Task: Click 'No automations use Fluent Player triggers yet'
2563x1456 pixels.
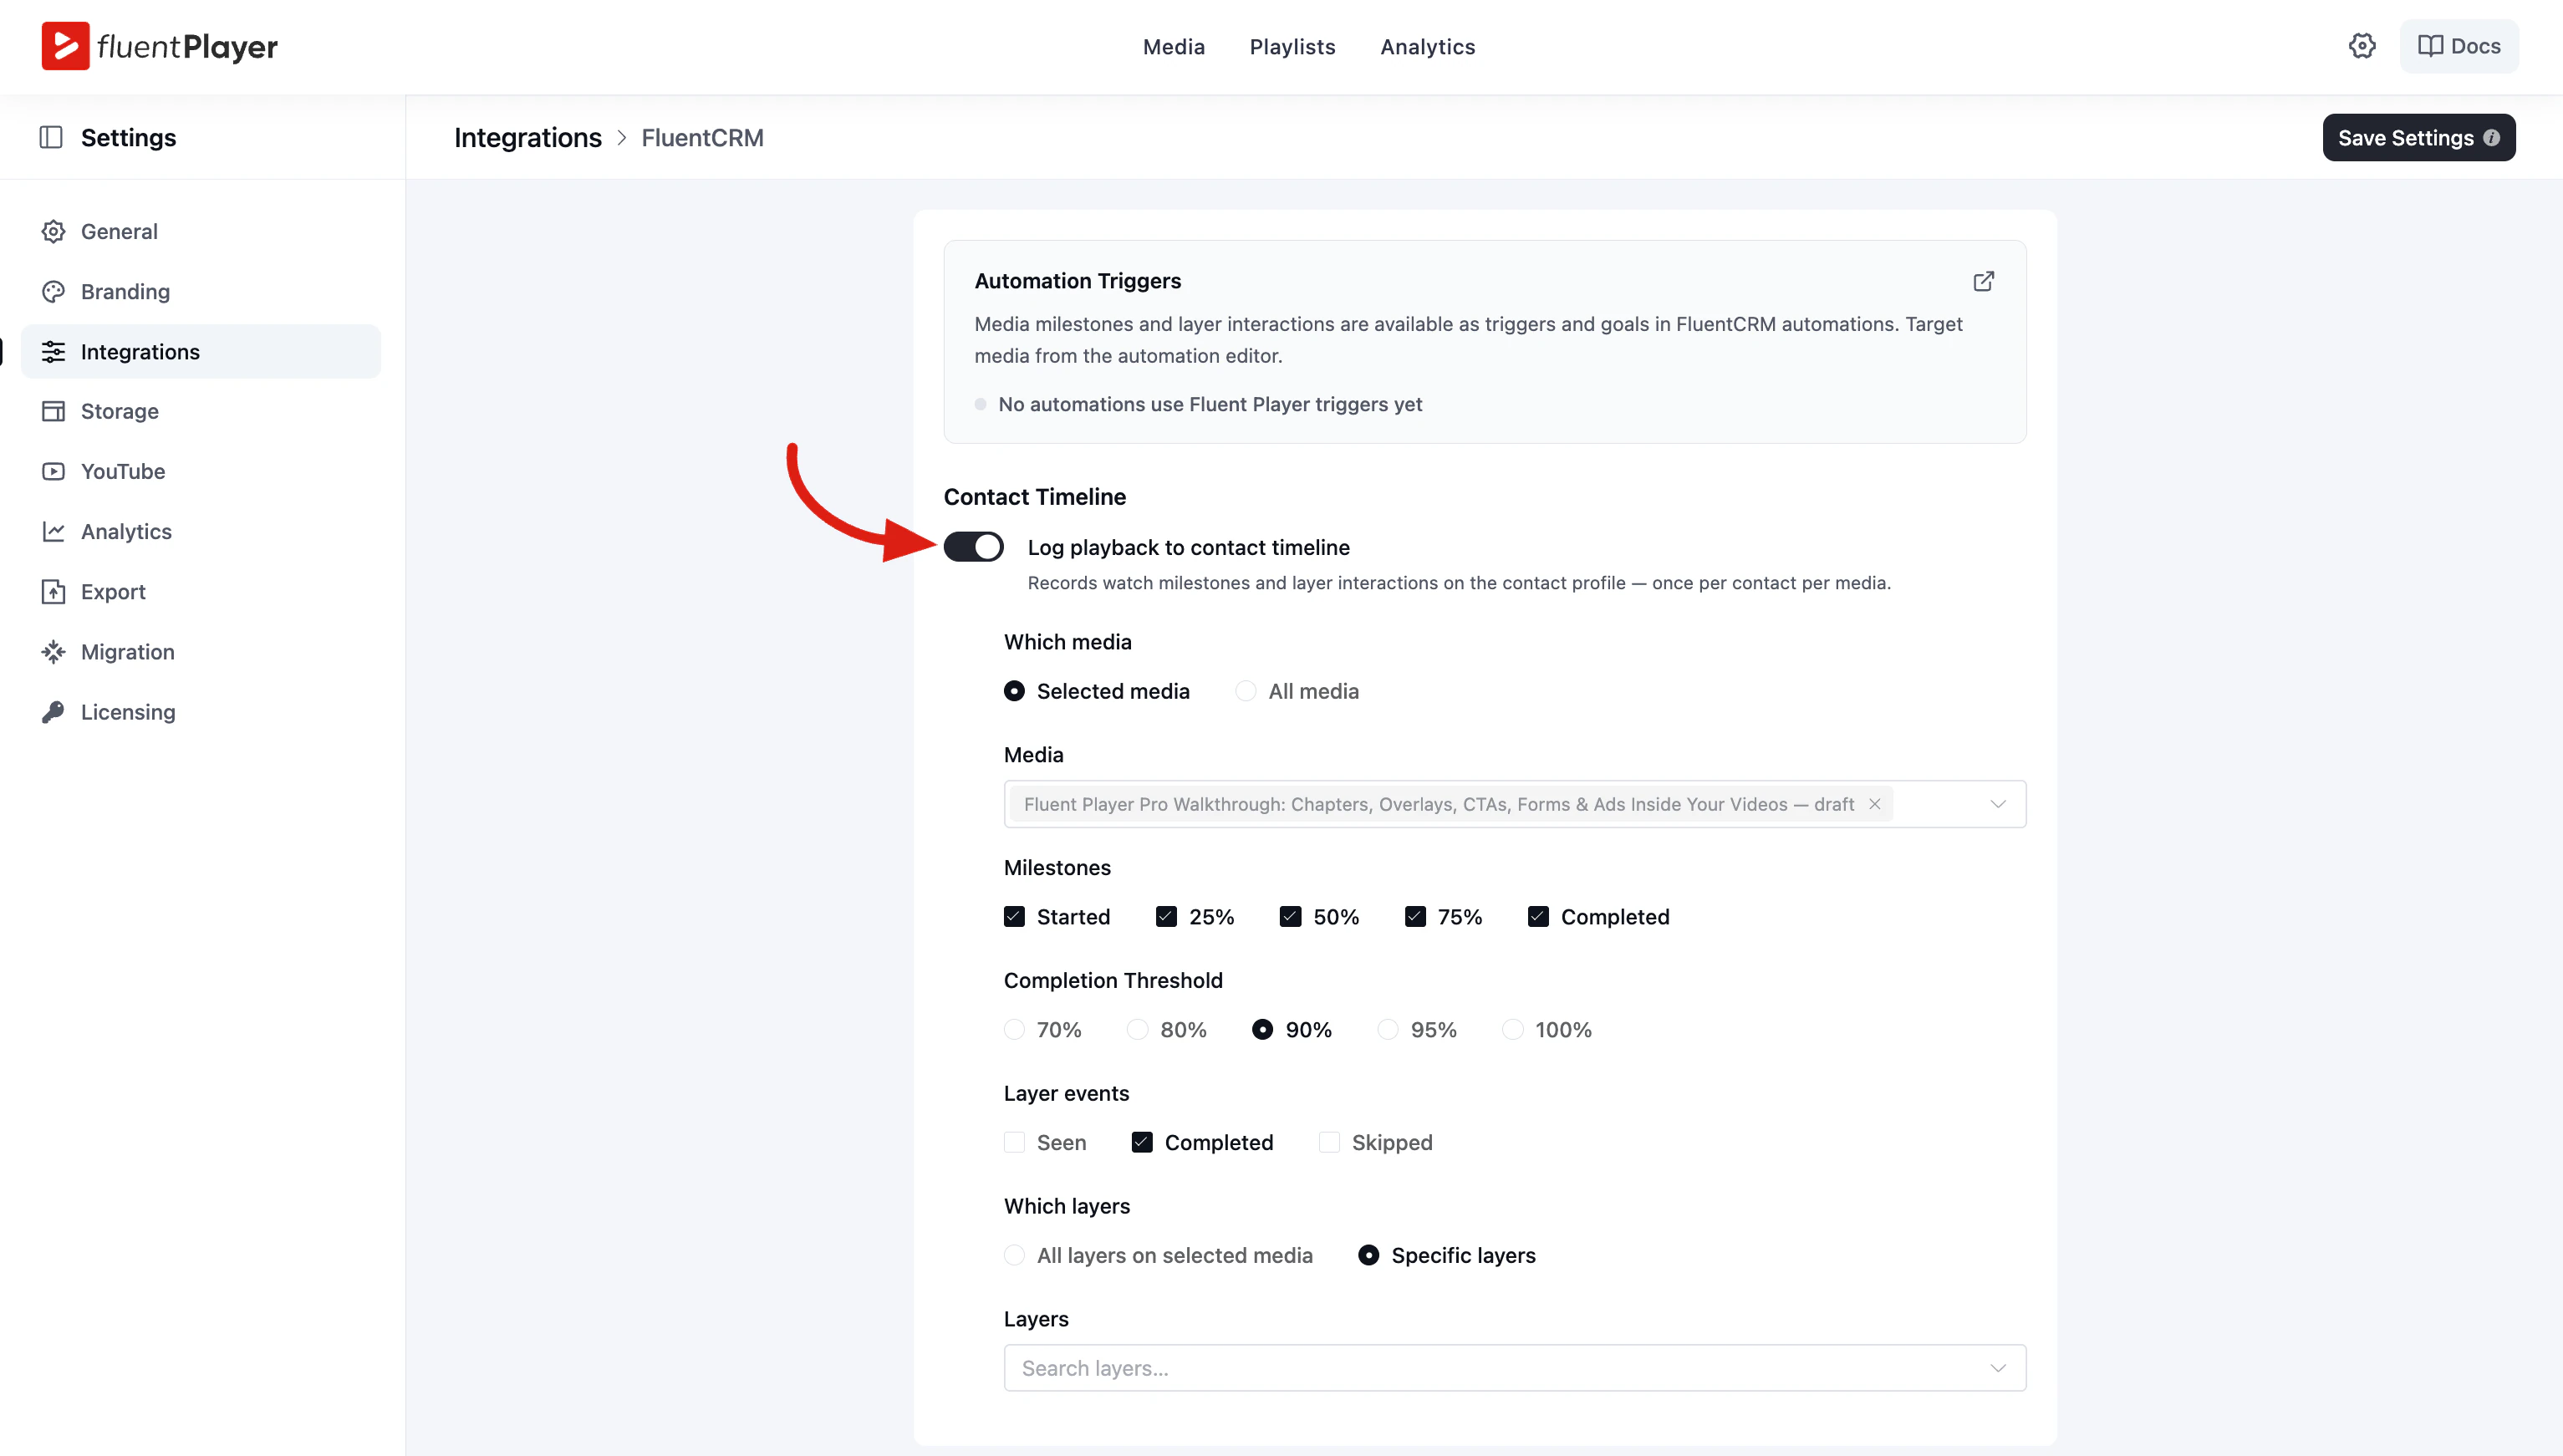Action: coord(1210,404)
